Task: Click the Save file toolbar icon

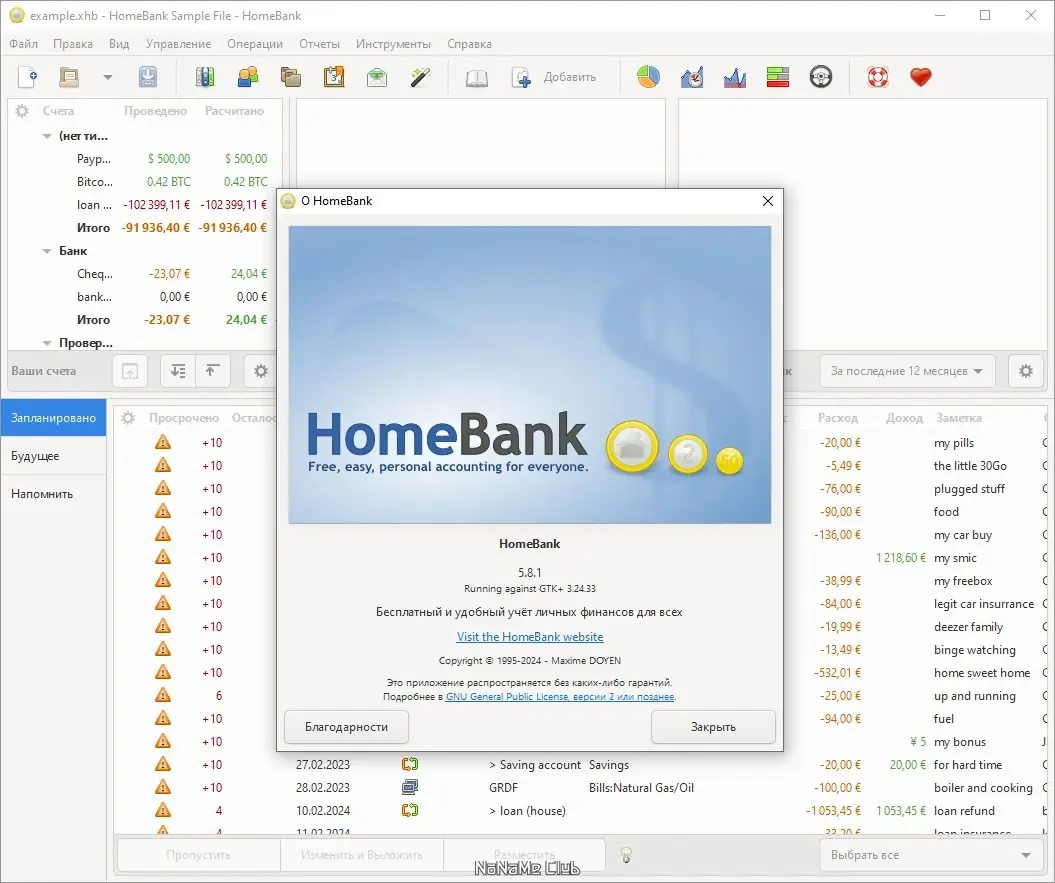Action: pos(148,77)
